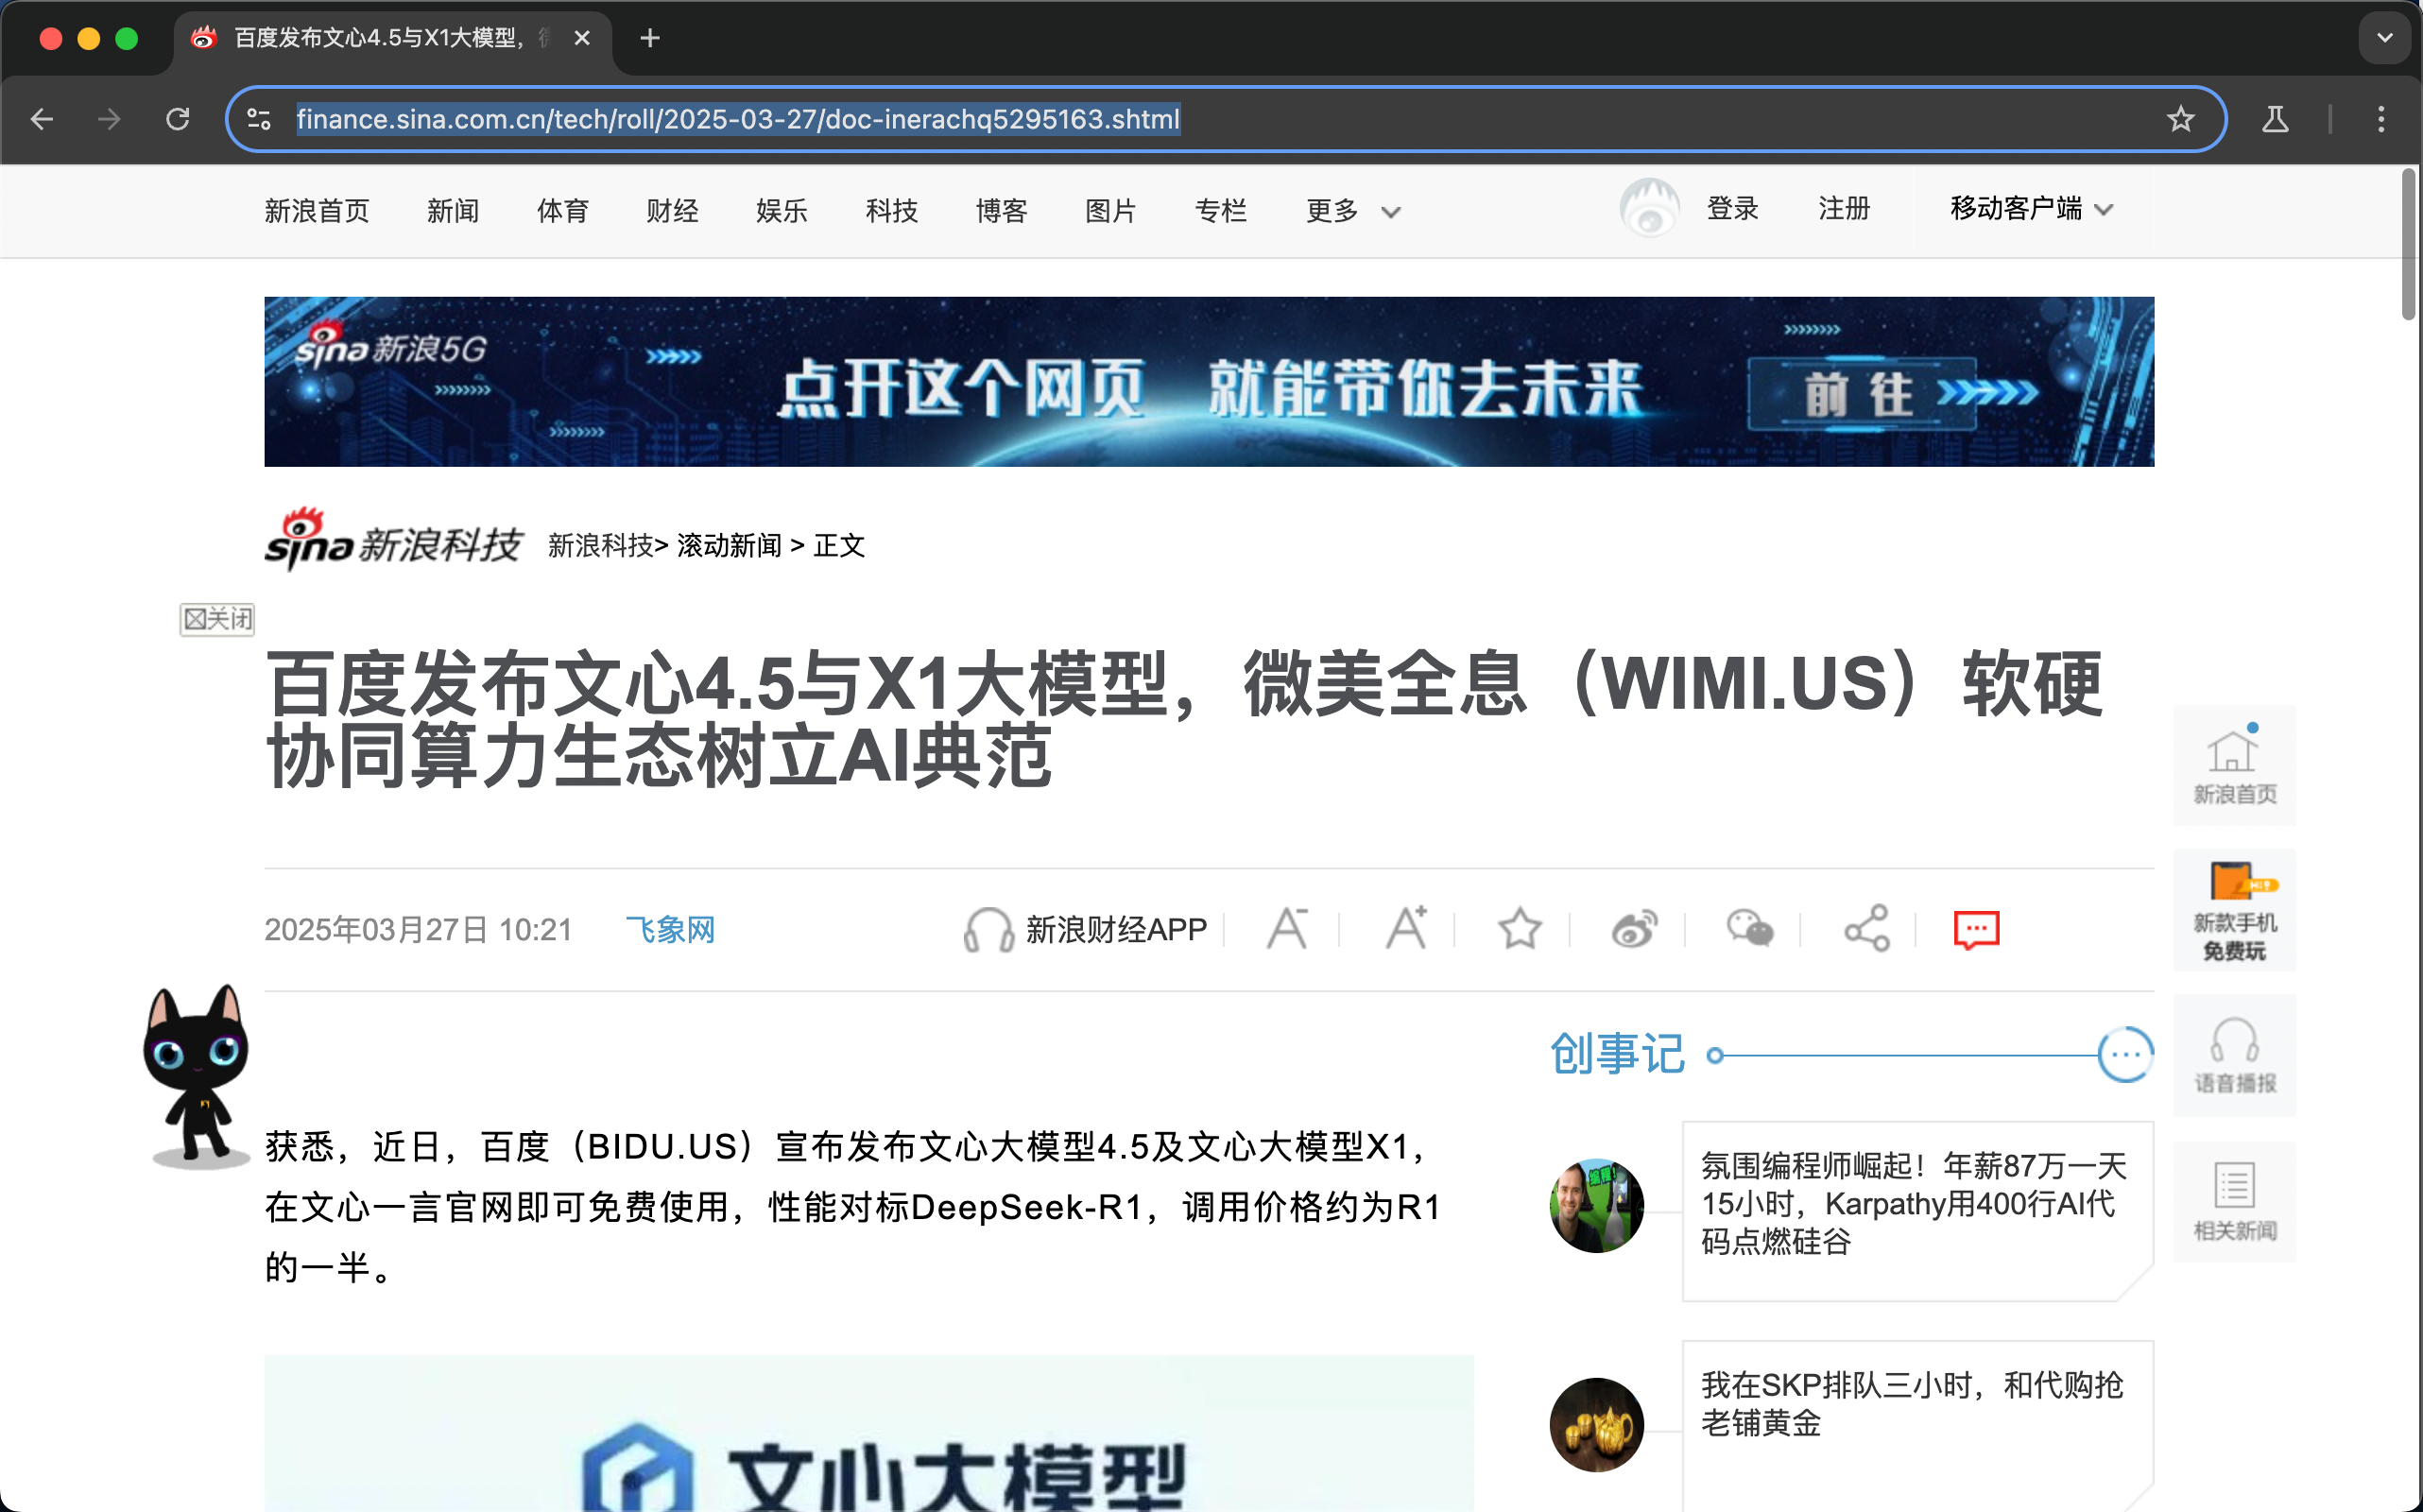Open 财经 navigation item

(x=672, y=211)
